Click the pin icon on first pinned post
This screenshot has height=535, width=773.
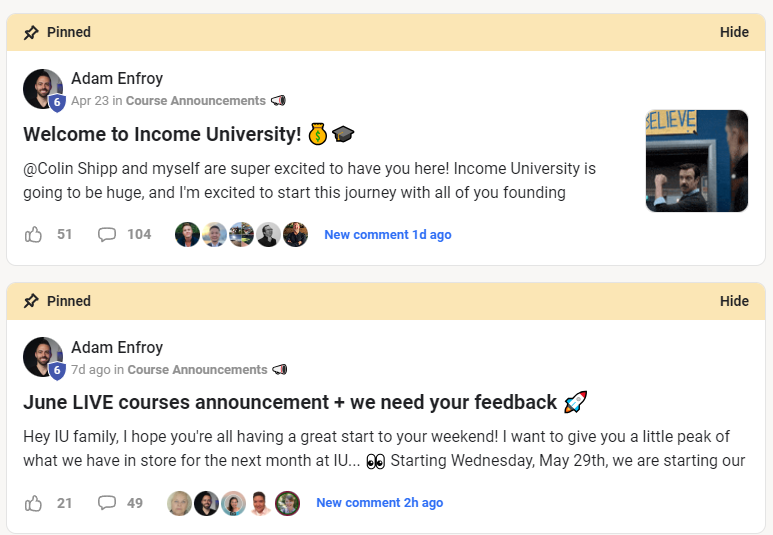click(x=31, y=33)
